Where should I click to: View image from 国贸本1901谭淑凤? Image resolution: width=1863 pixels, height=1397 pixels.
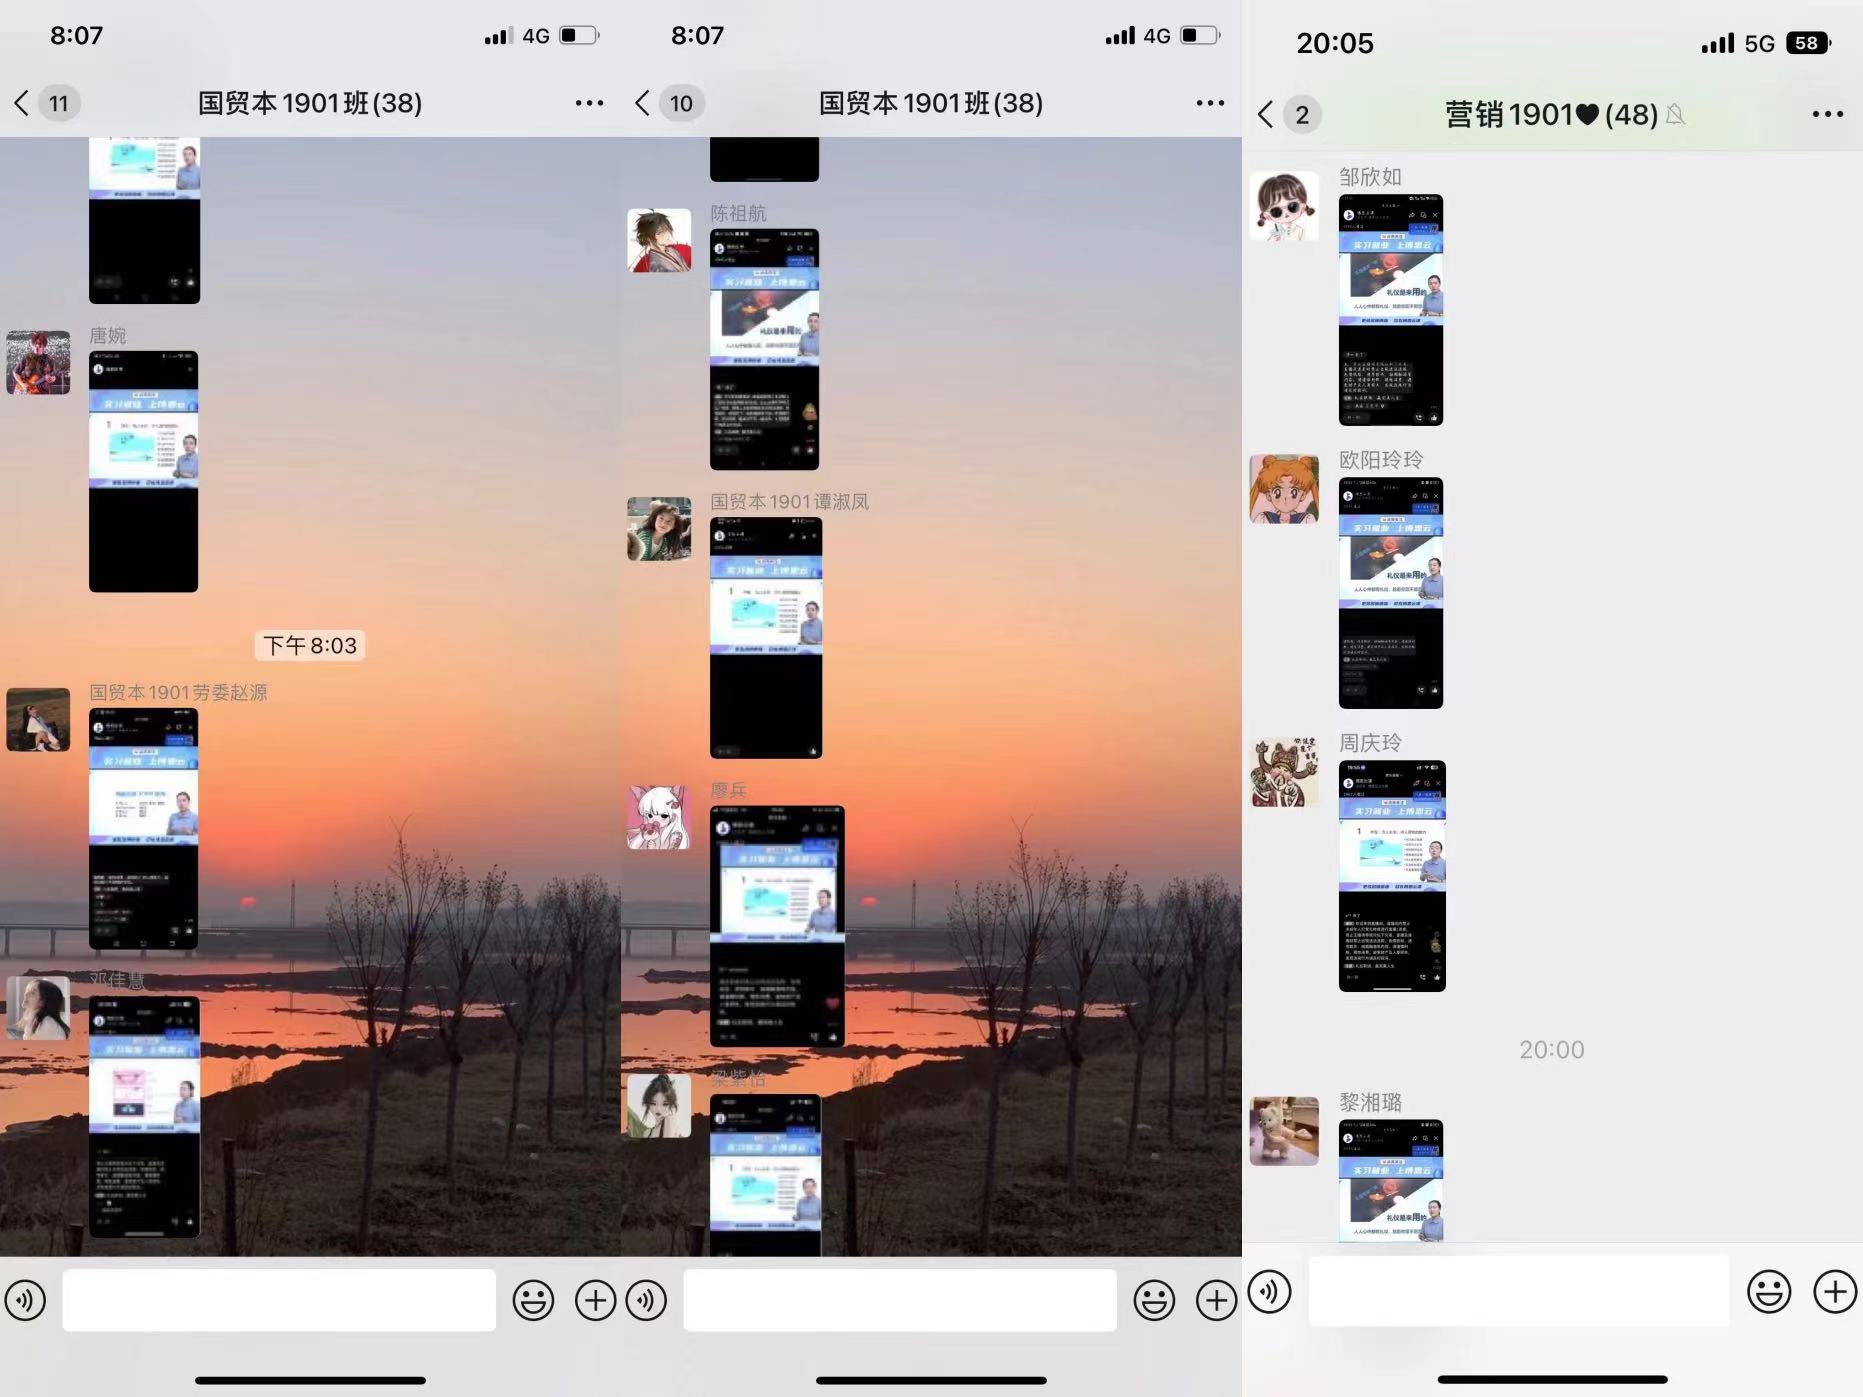tap(765, 638)
